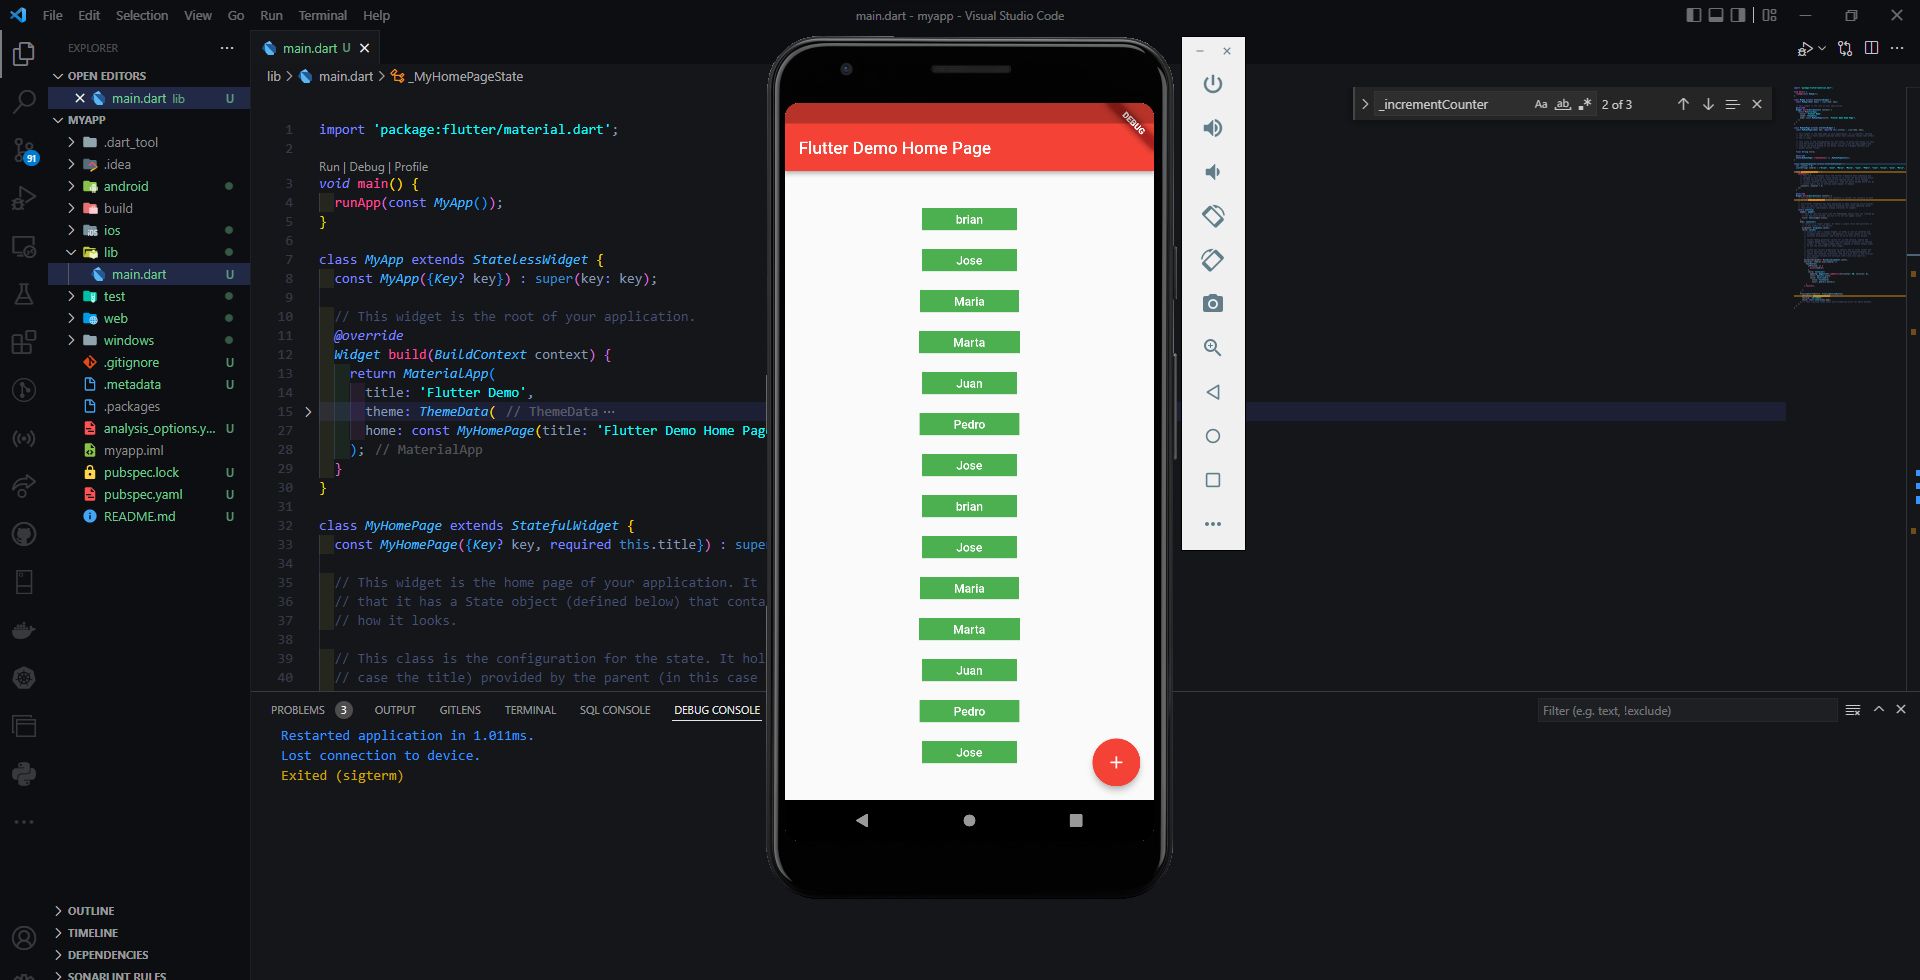Open the Run or Debug dropdown arrow

point(1822,48)
